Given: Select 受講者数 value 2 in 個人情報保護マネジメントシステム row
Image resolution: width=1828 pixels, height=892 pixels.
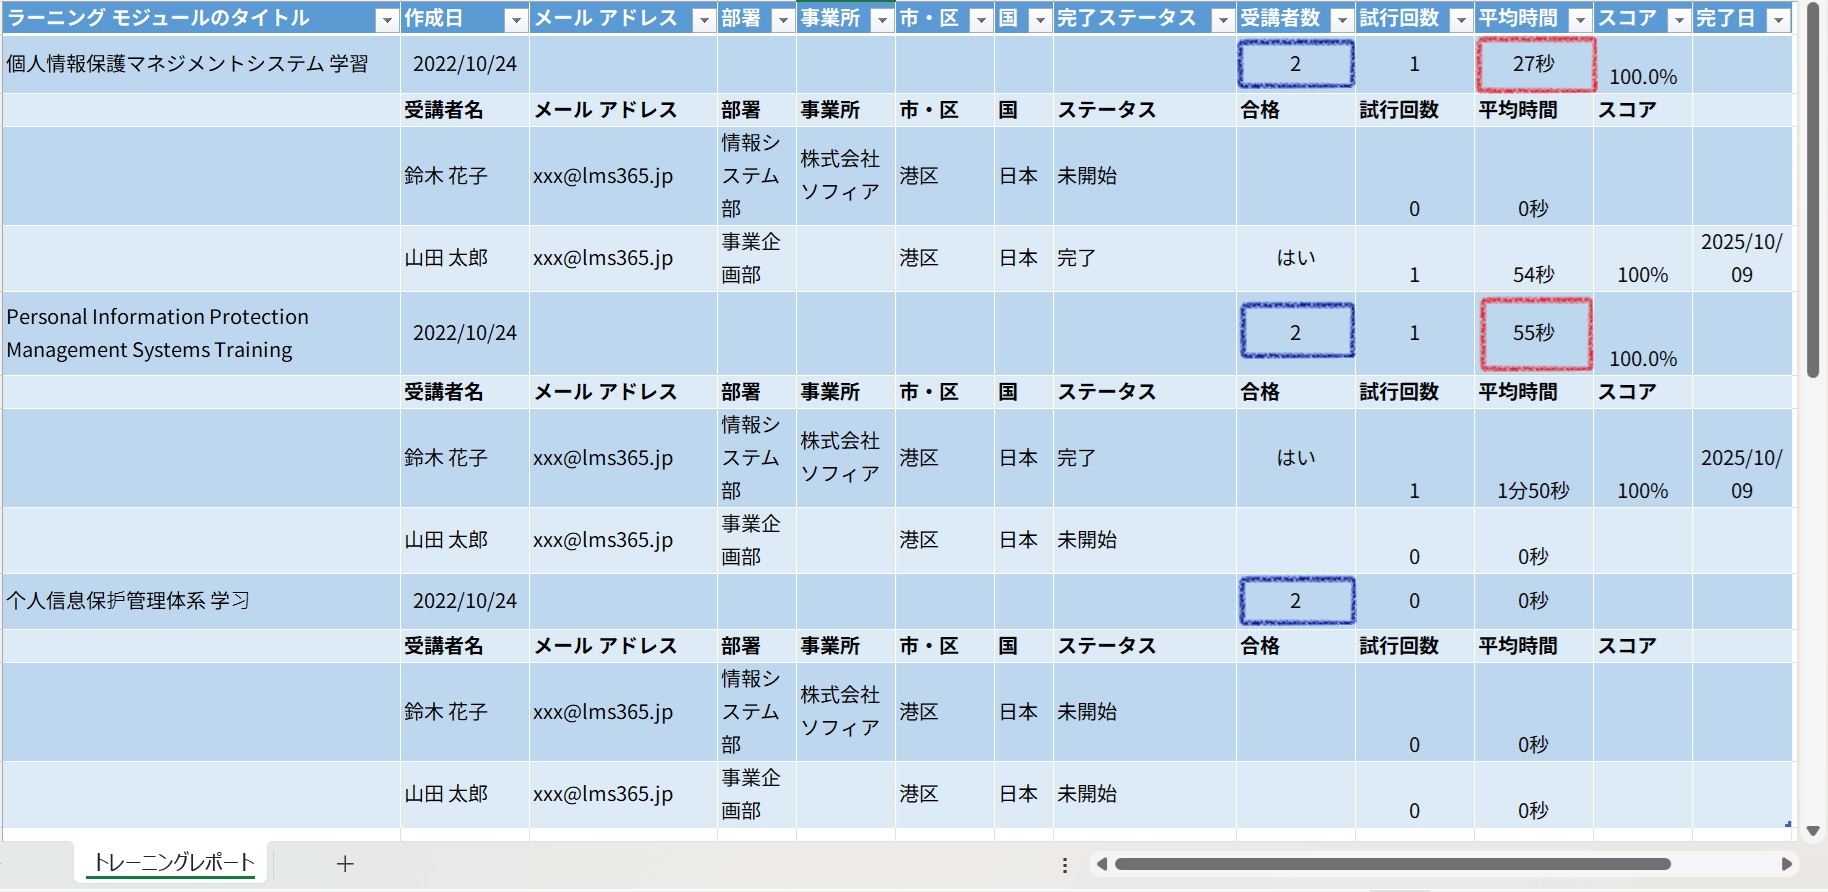Looking at the screenshot, I should click(1296, 64).
